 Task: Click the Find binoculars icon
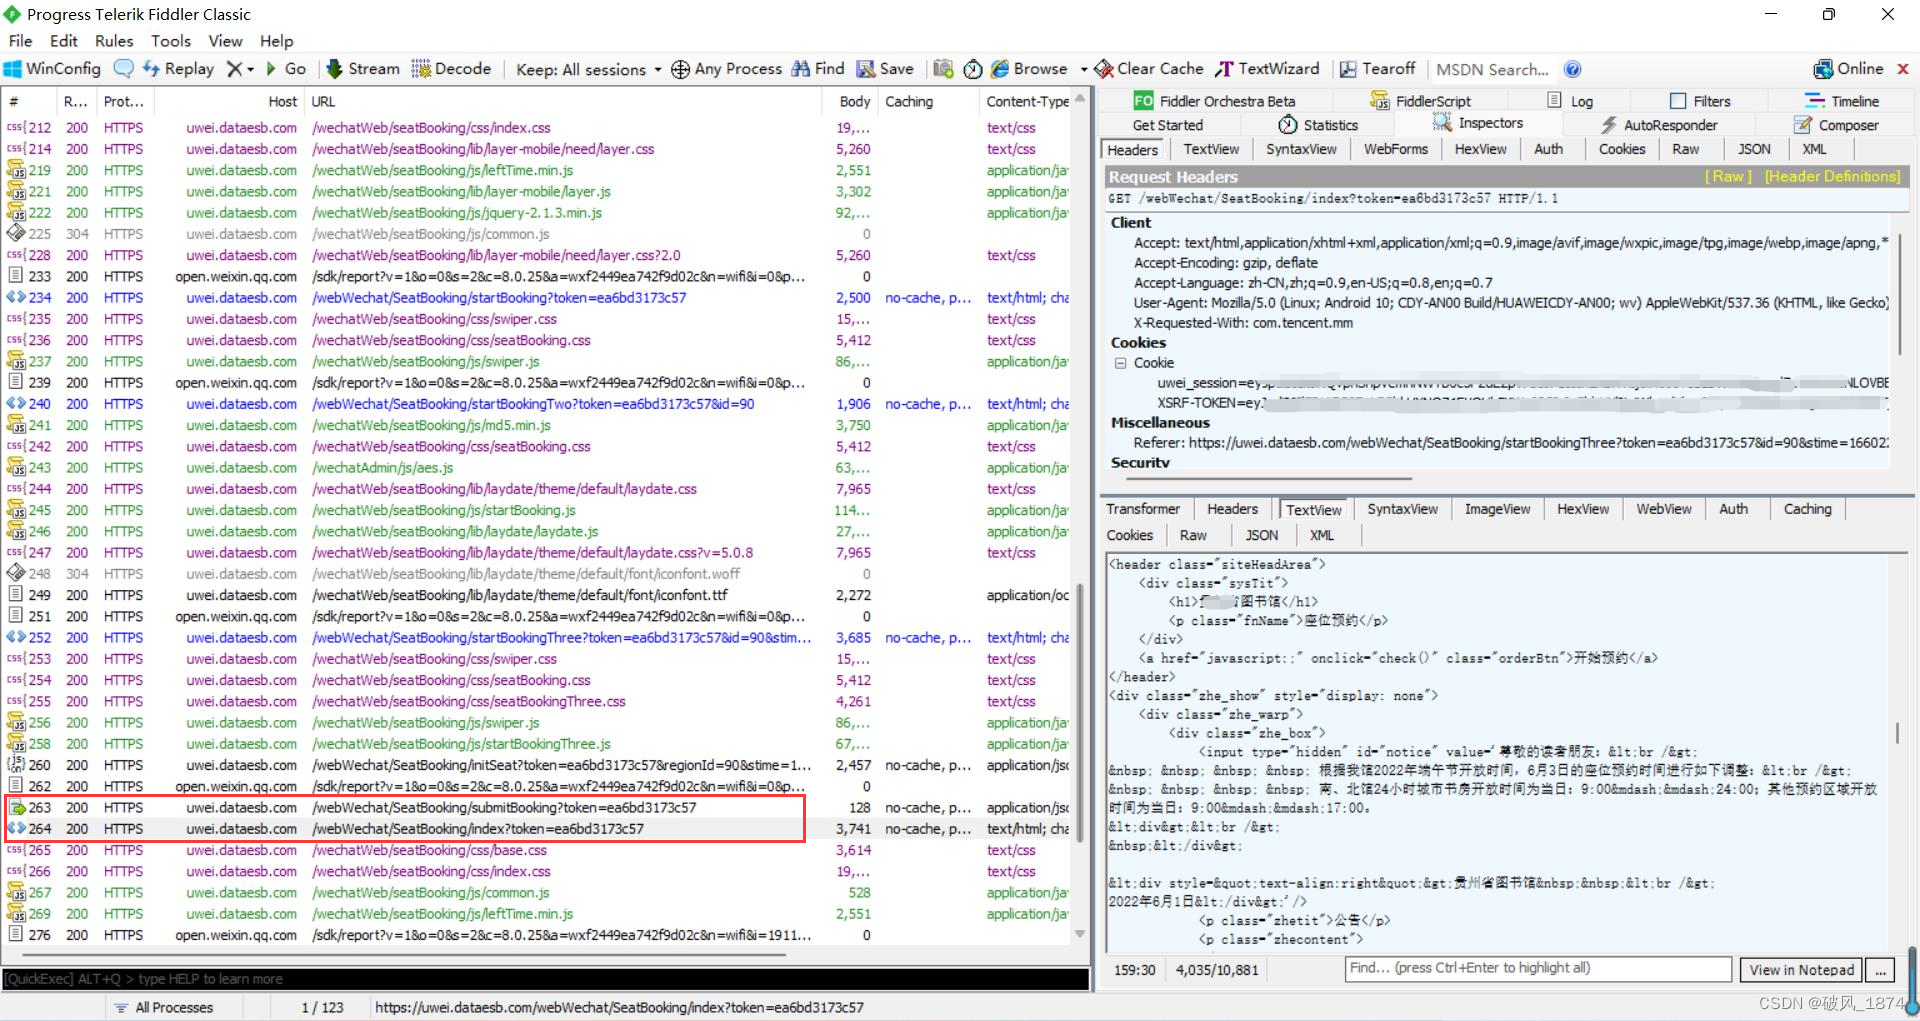(801, 69)
